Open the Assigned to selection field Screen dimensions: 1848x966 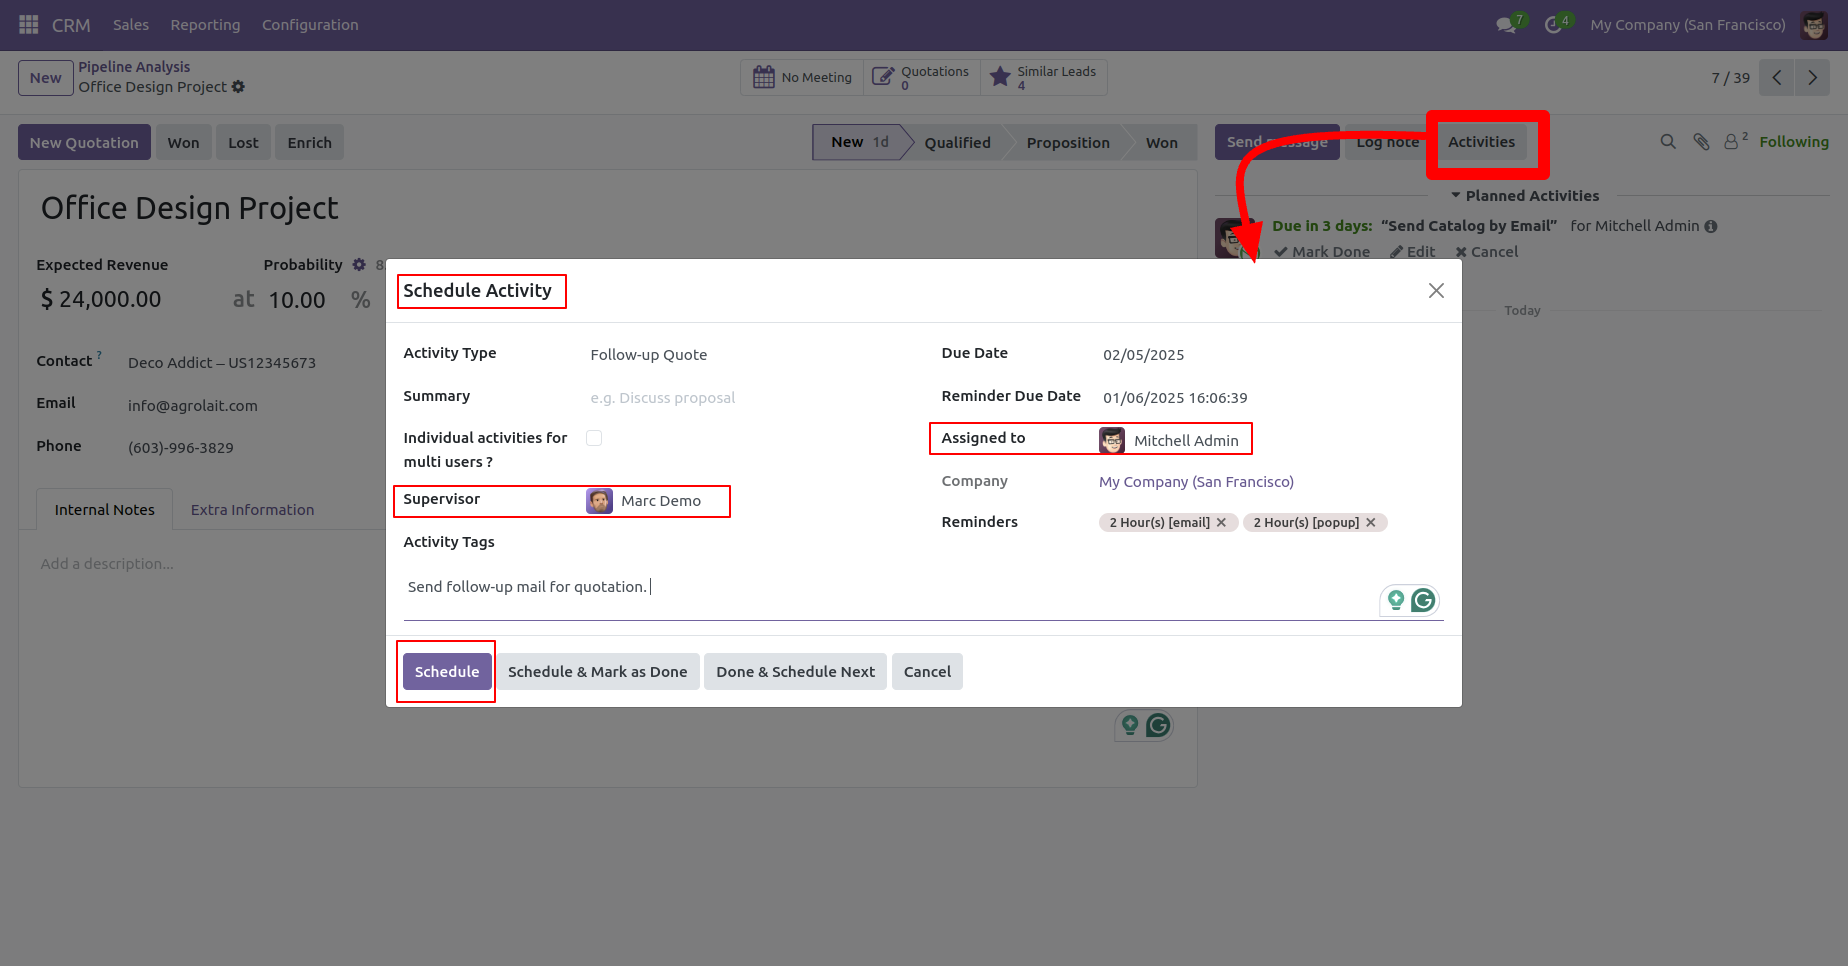tap(1271, 440)
